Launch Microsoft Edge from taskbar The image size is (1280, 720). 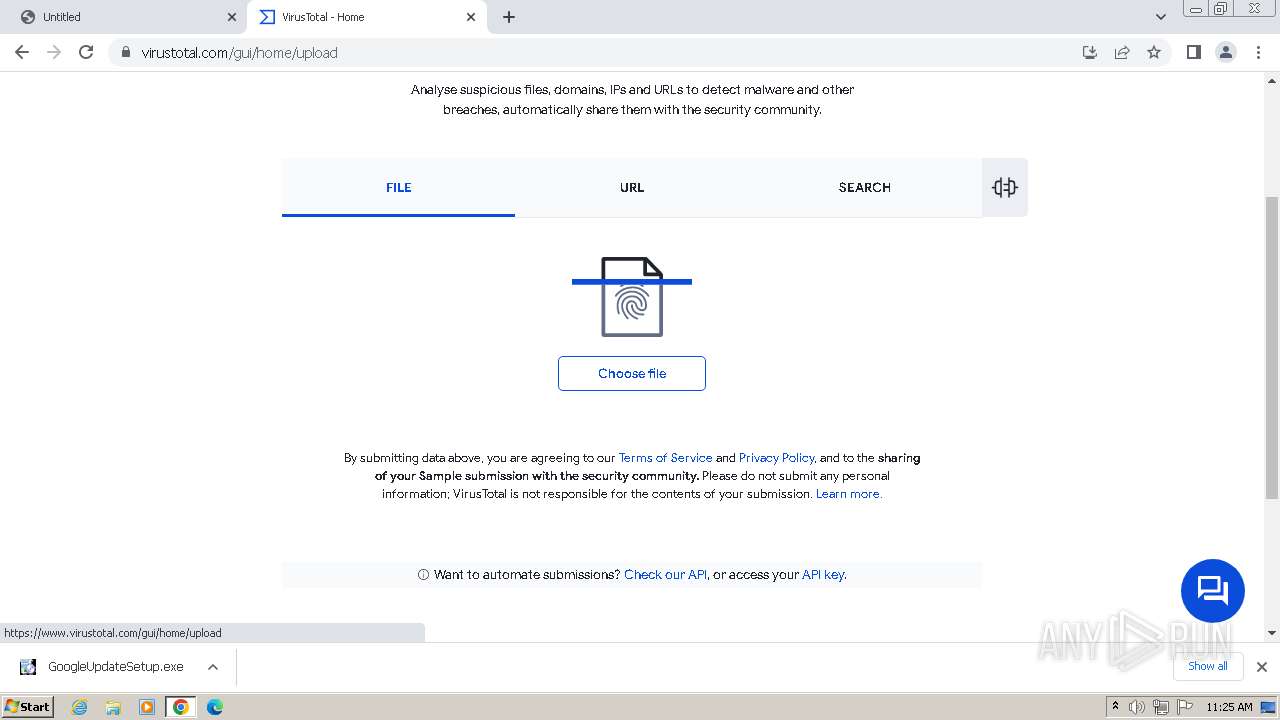point(215,707)
